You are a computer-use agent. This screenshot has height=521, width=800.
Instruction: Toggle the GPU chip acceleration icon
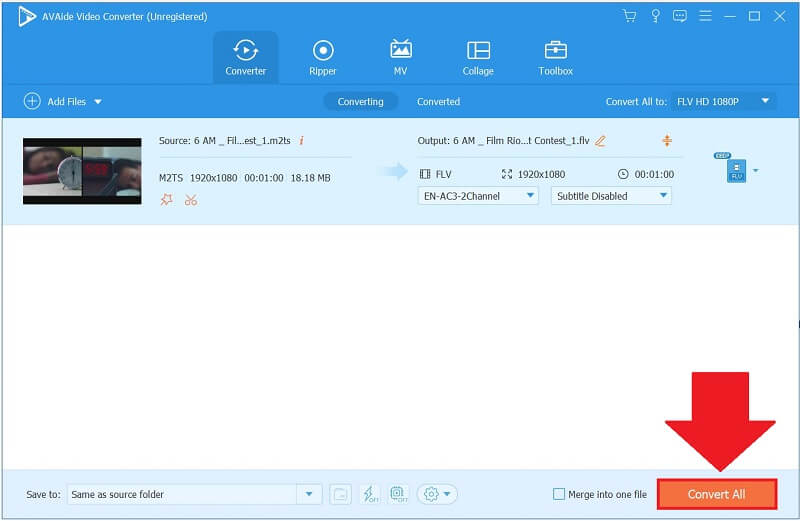pyautogui.click(x=398, y=494)
